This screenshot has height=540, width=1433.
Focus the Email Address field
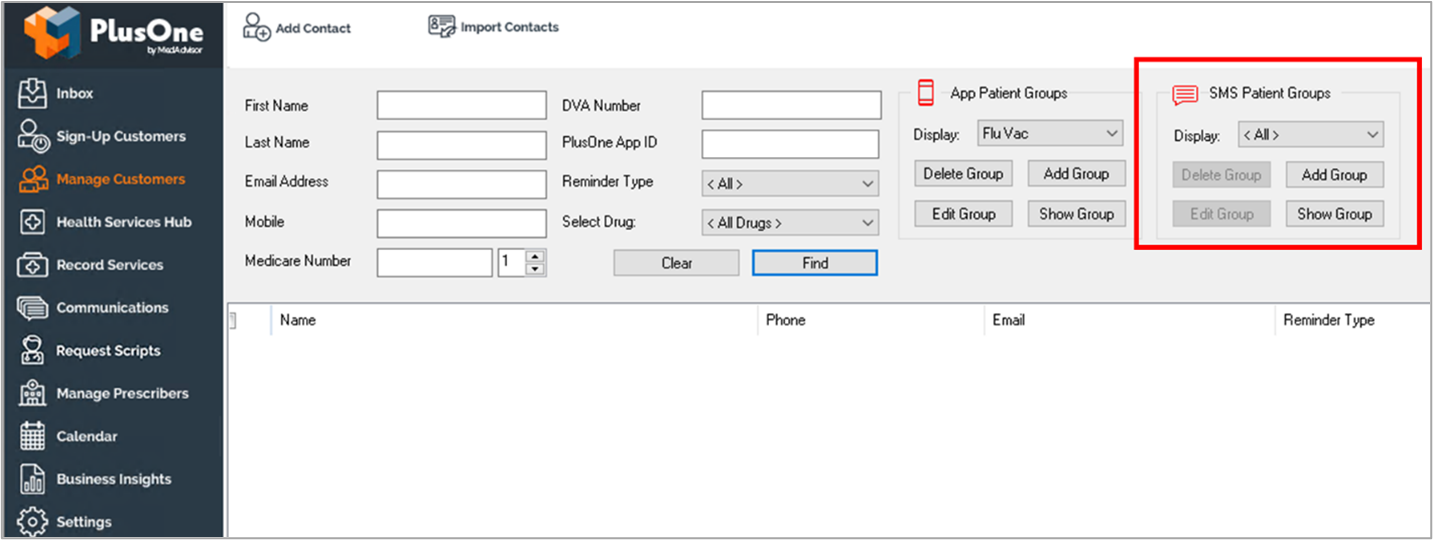tap(462, 184)
